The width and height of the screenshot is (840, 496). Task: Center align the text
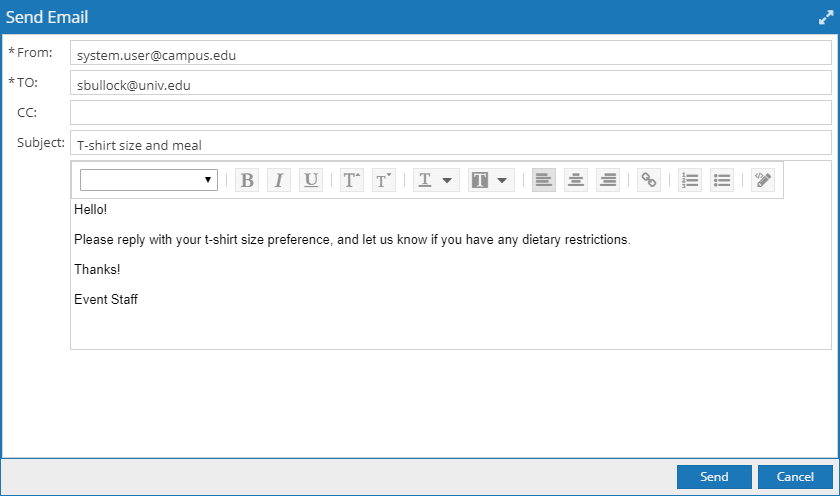click(x=576, y=180)
